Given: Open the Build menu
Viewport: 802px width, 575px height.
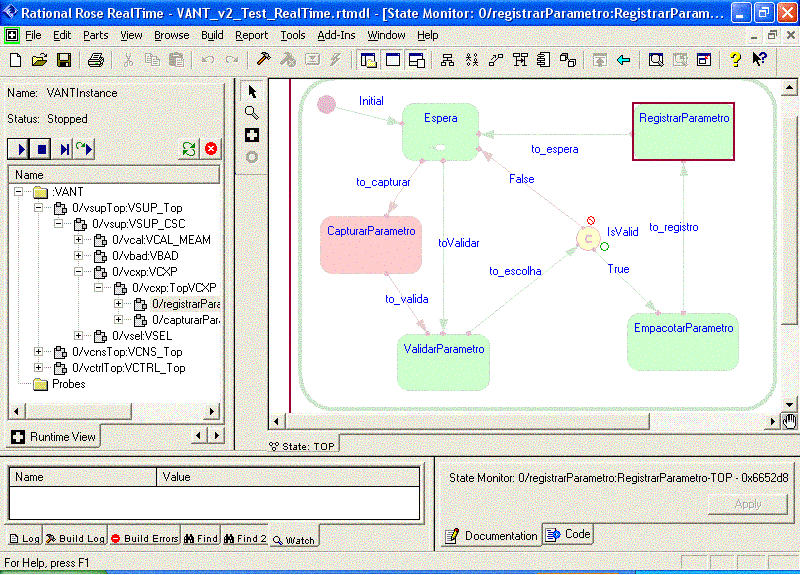Looking at the screenshot, I should (x=212, y=35).
